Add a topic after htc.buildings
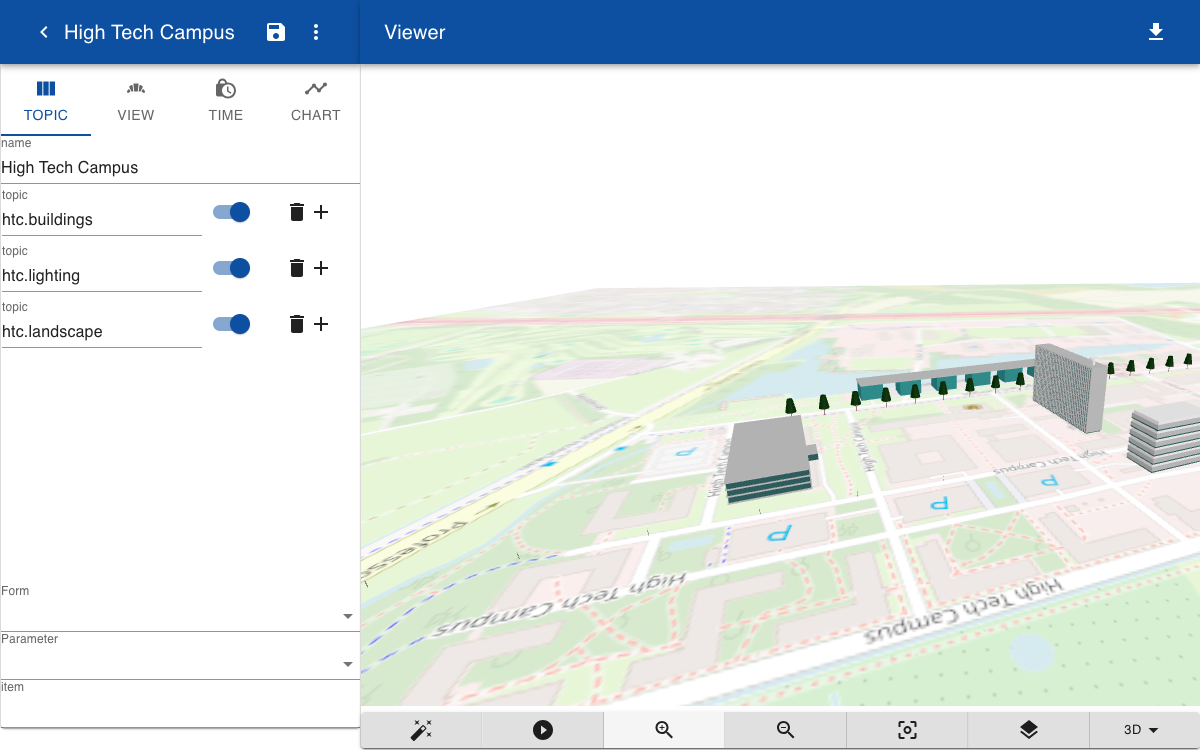 (321, 212)
